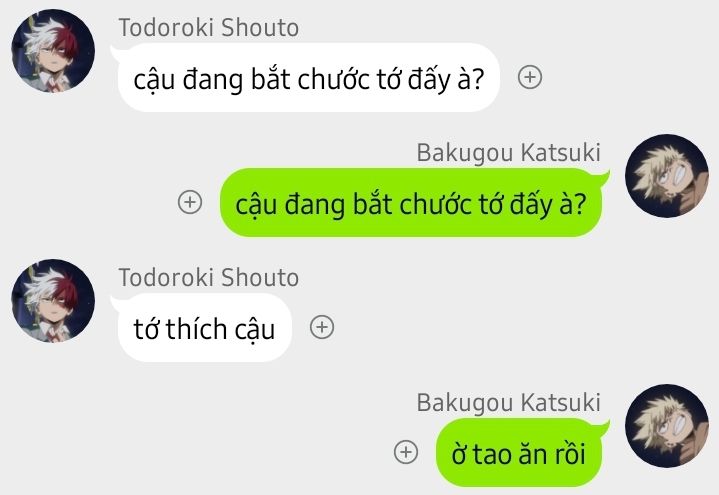The height and width of the screenshot is (495, 719).
Task: Select green bubble 'cậu đang bắt chước tớ đấy à?'
Action: [x=415, y=202]
